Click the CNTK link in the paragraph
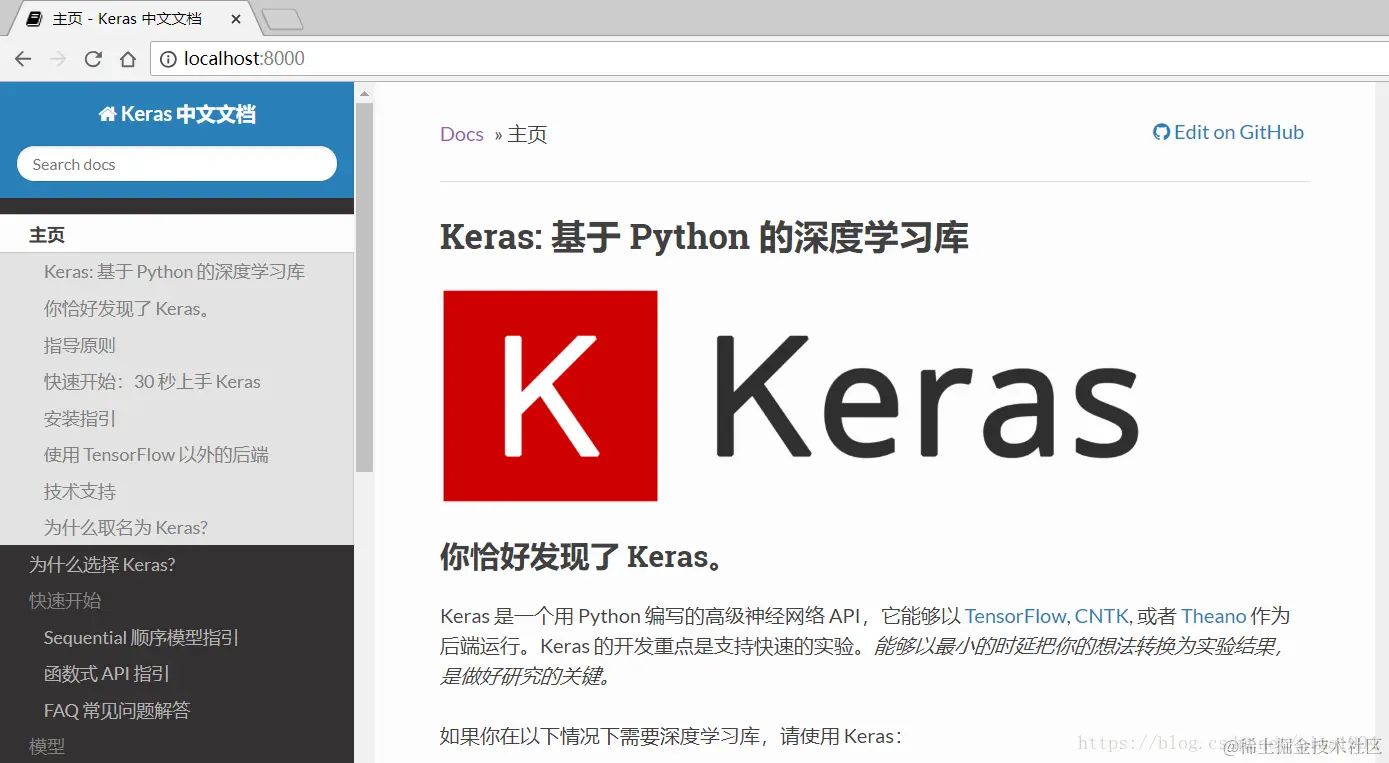The width and height of the screenshot is (1389, 763). (x=1101, y=616)
